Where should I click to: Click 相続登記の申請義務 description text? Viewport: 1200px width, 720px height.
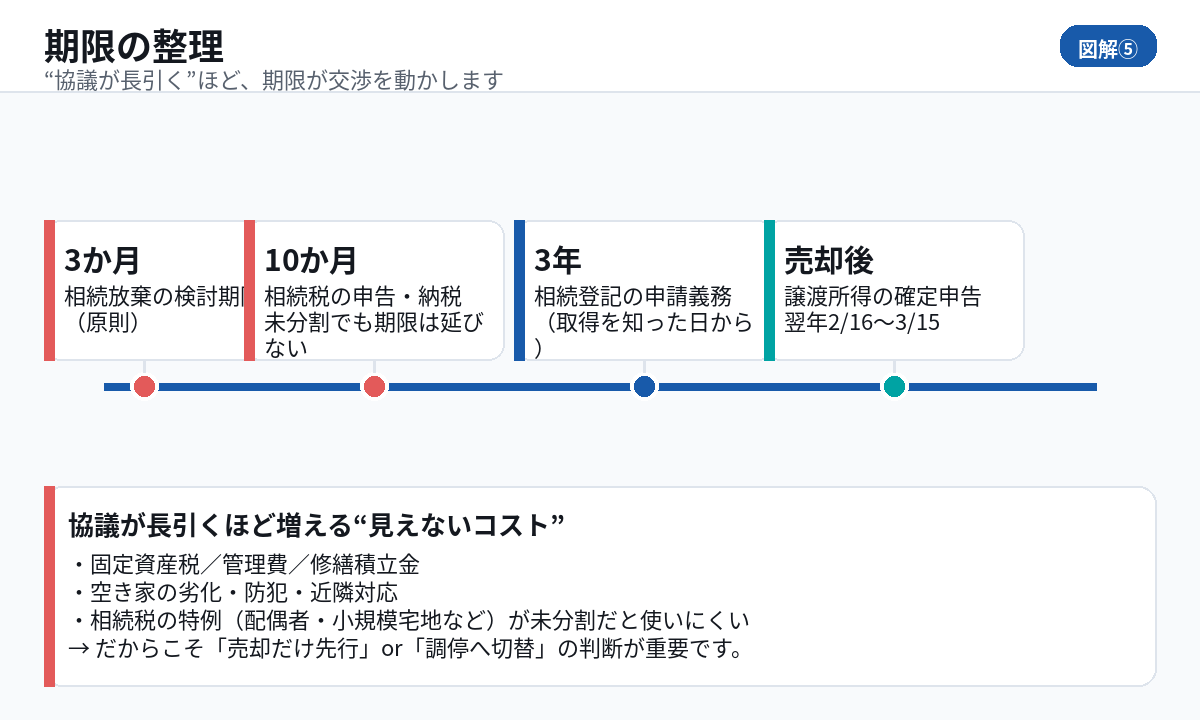point(633,297)
